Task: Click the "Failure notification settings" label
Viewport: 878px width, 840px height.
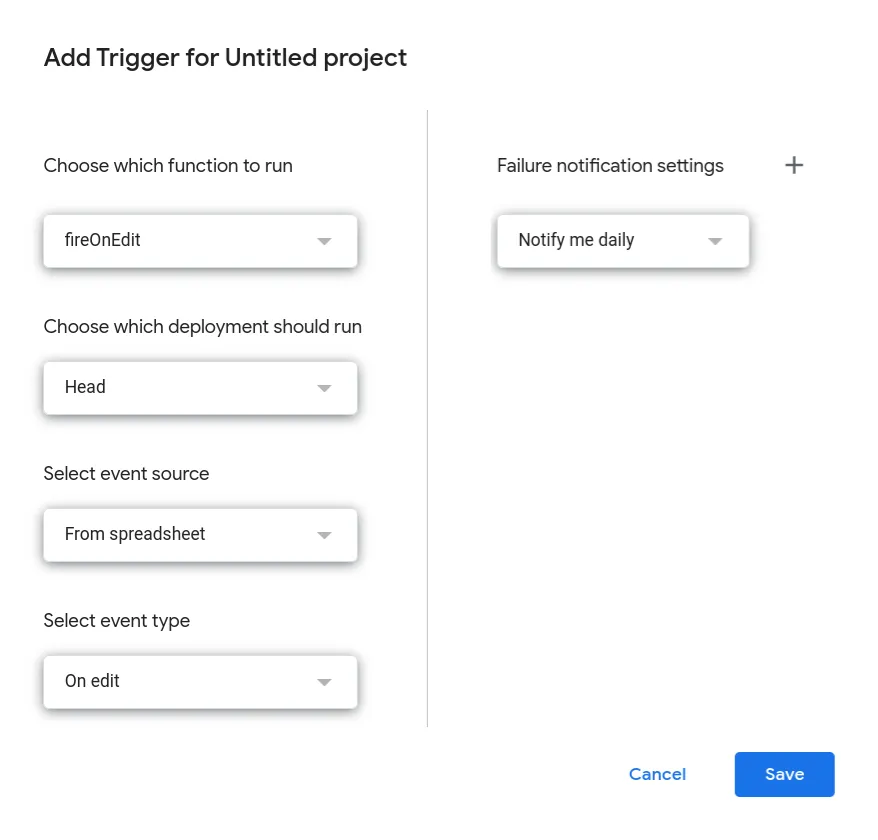Action: click(x=610, y=166)
